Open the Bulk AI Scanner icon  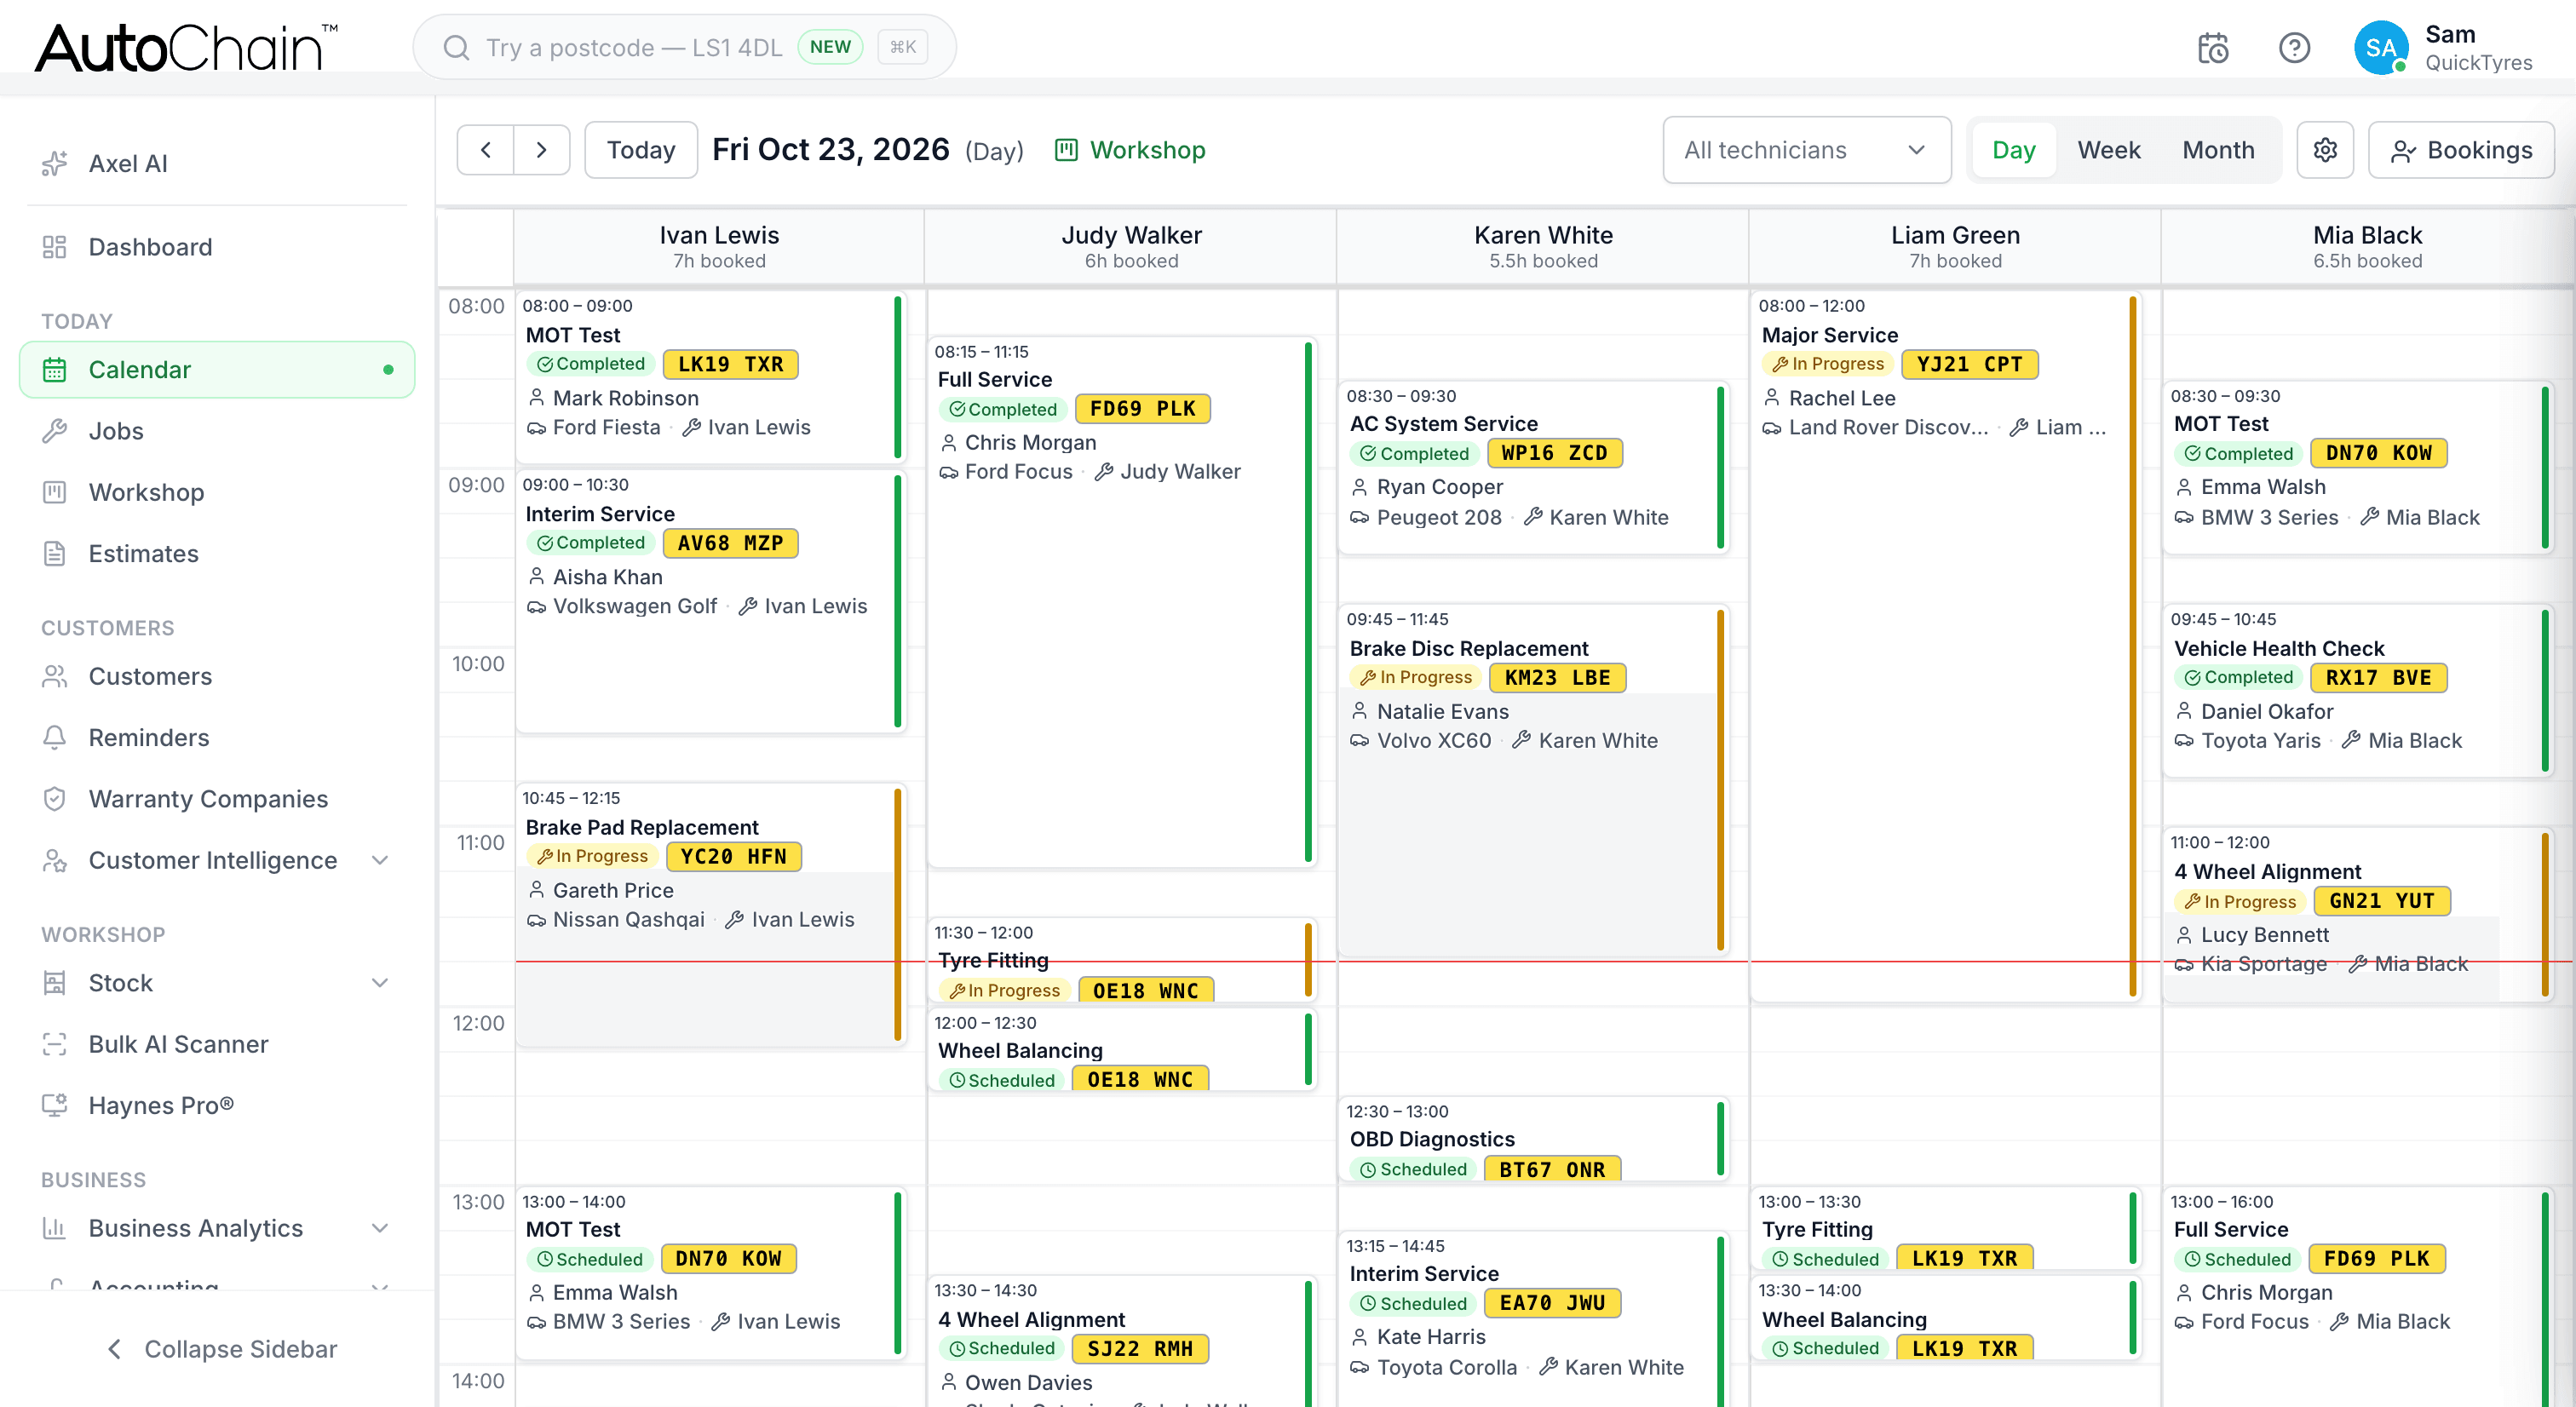54,1044
